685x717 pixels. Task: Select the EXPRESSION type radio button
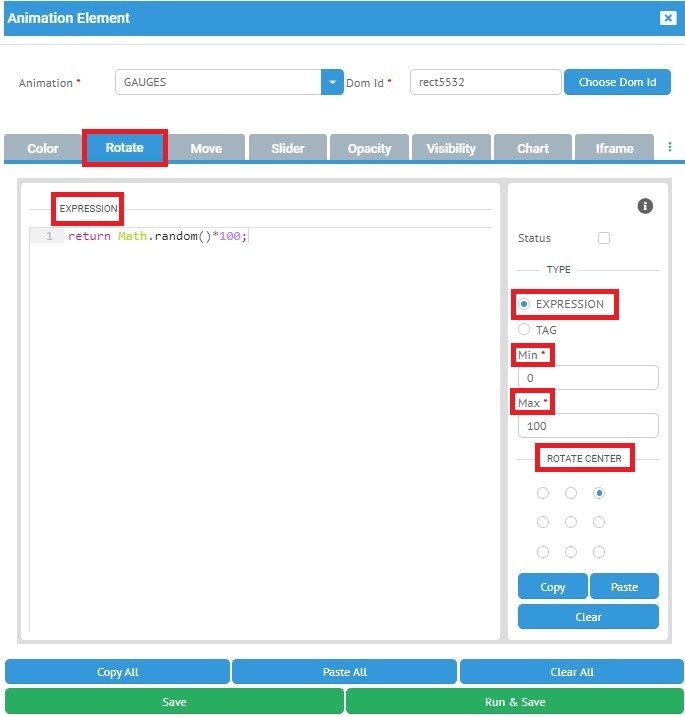coord(524,304)
